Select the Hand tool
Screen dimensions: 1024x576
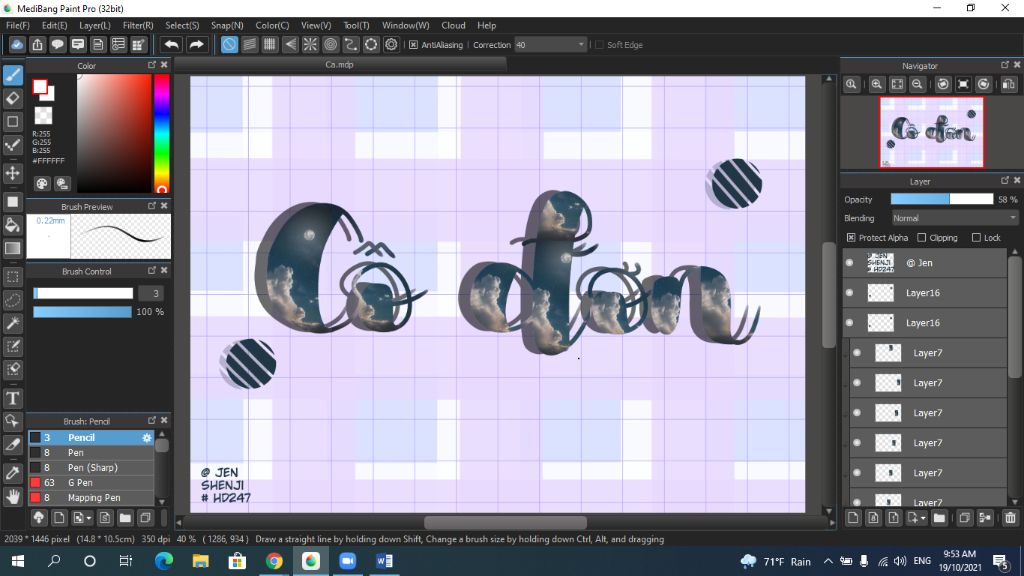tap(12, 497)
